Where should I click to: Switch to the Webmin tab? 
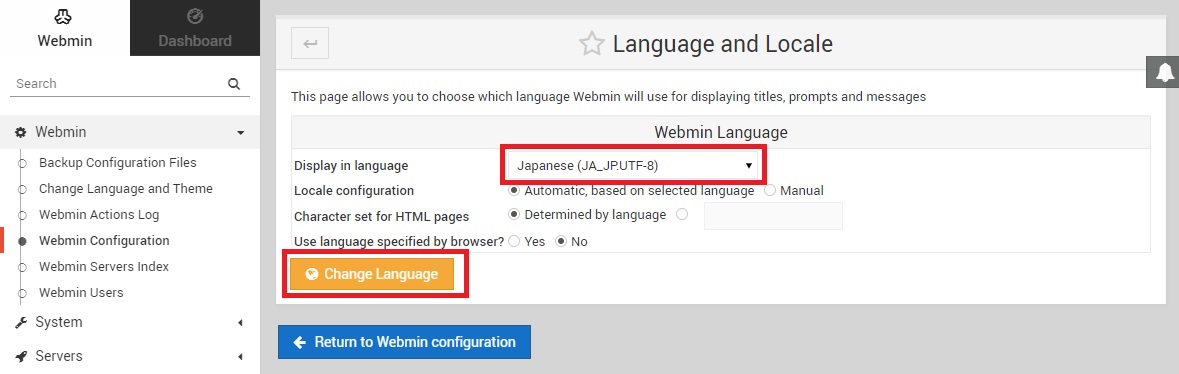tap(65, 28)
